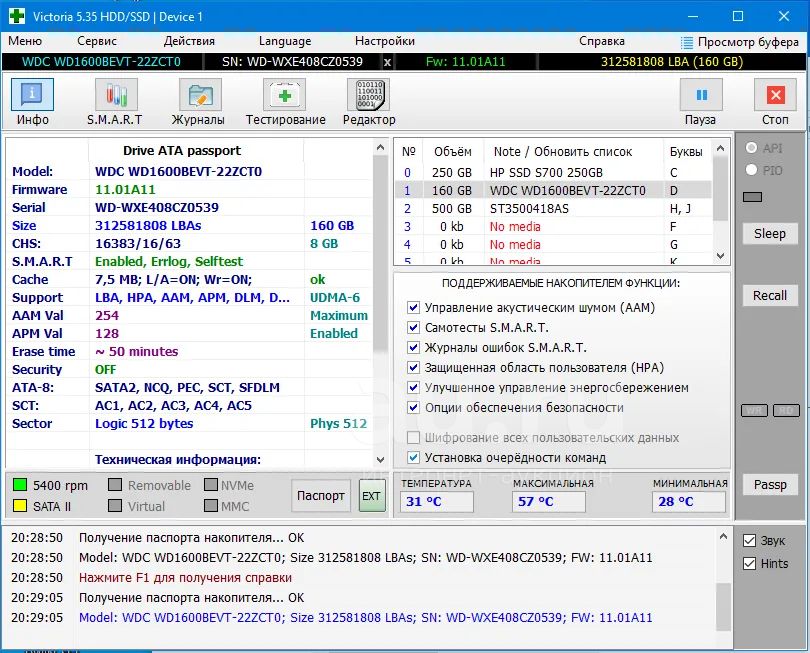Click log line Нажмите F1 для получения справки
This screenshot has width=810, height=653.
point(185,578)
